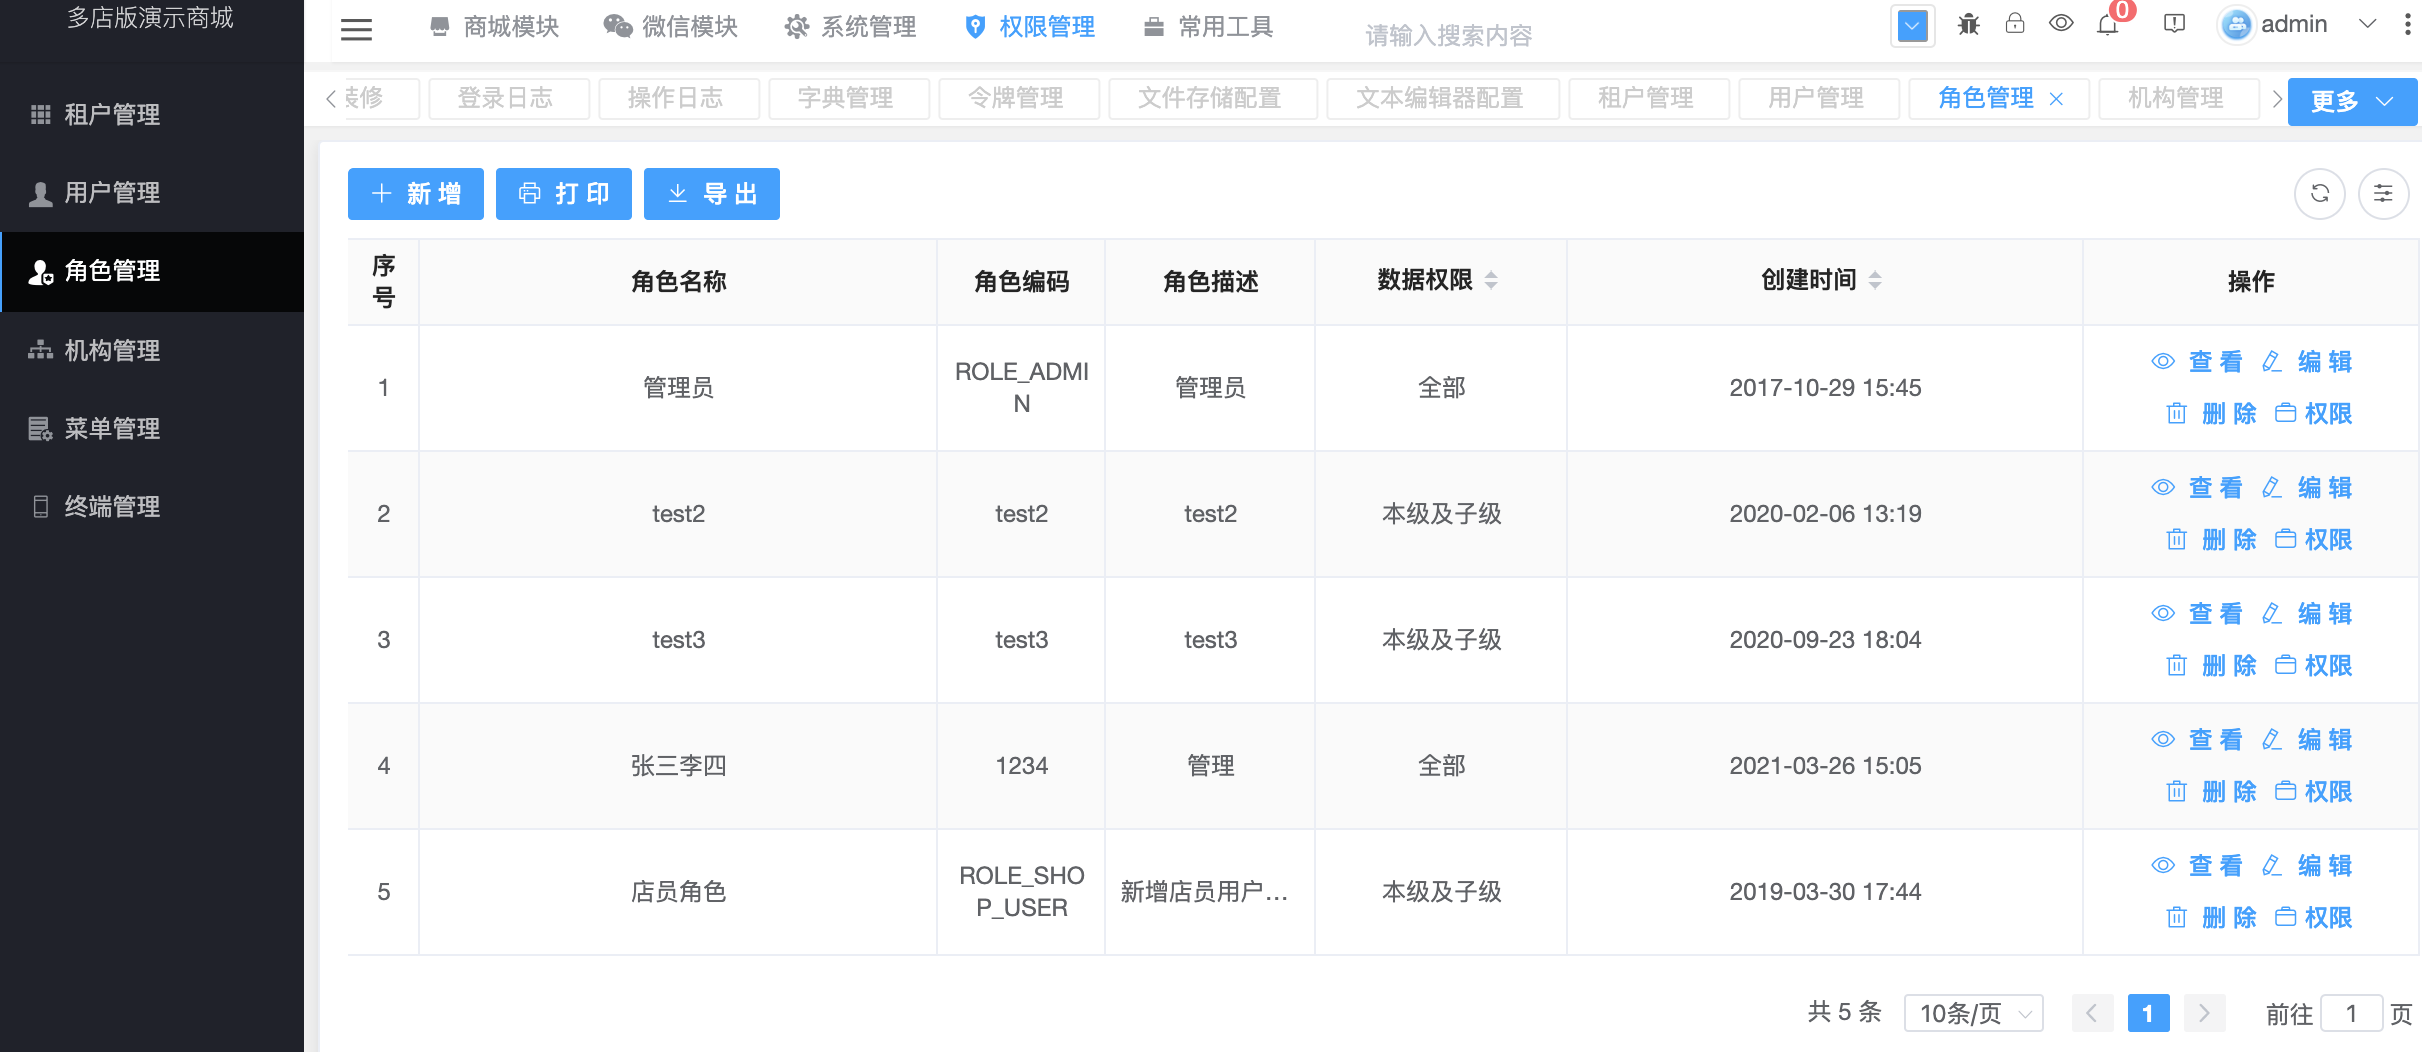Open column settings with the filter sliders icon
Viewport: 2422px width, 1052px height.
[2384, 193]
